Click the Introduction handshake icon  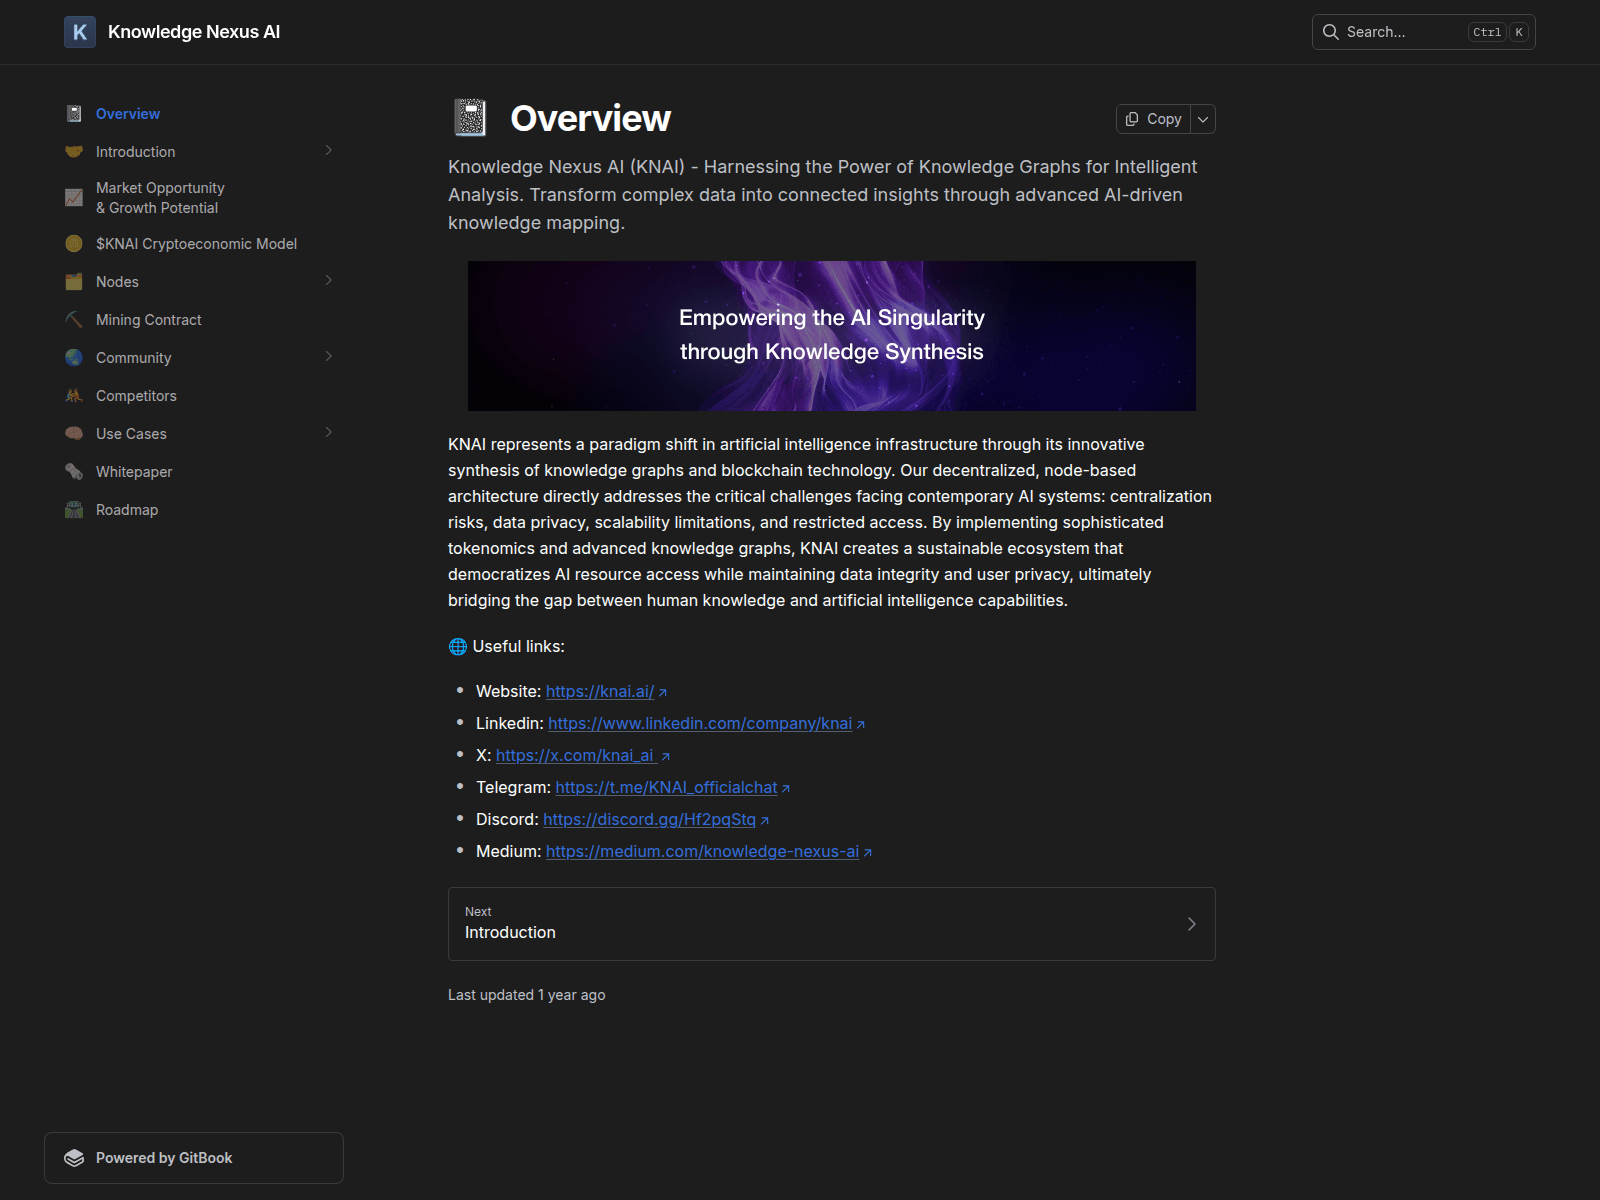(74, 152)
